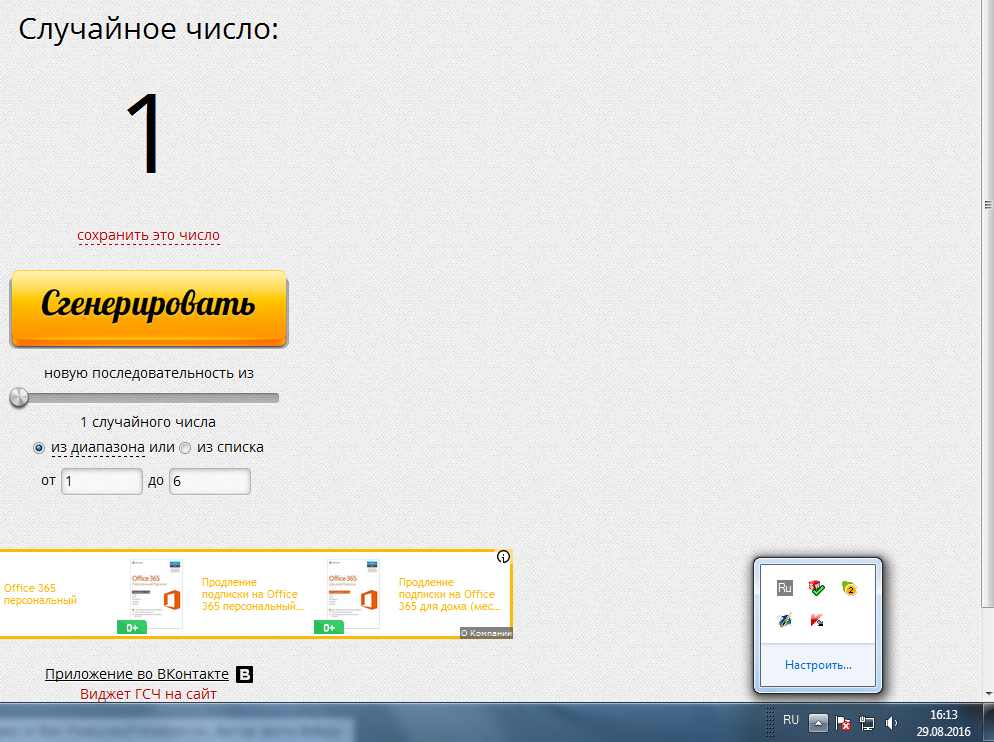Click the blue globe with pencil tray icon
This screenshot has width=994, height=742.
click(785, 620)
